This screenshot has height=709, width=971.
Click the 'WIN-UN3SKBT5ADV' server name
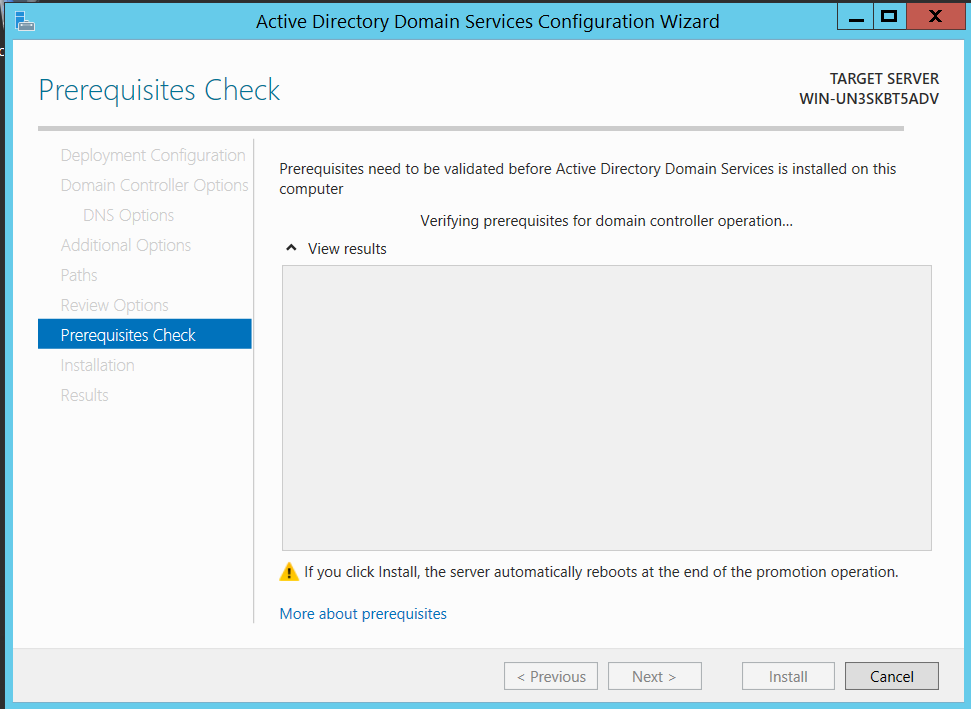click(x=869, y=98)
